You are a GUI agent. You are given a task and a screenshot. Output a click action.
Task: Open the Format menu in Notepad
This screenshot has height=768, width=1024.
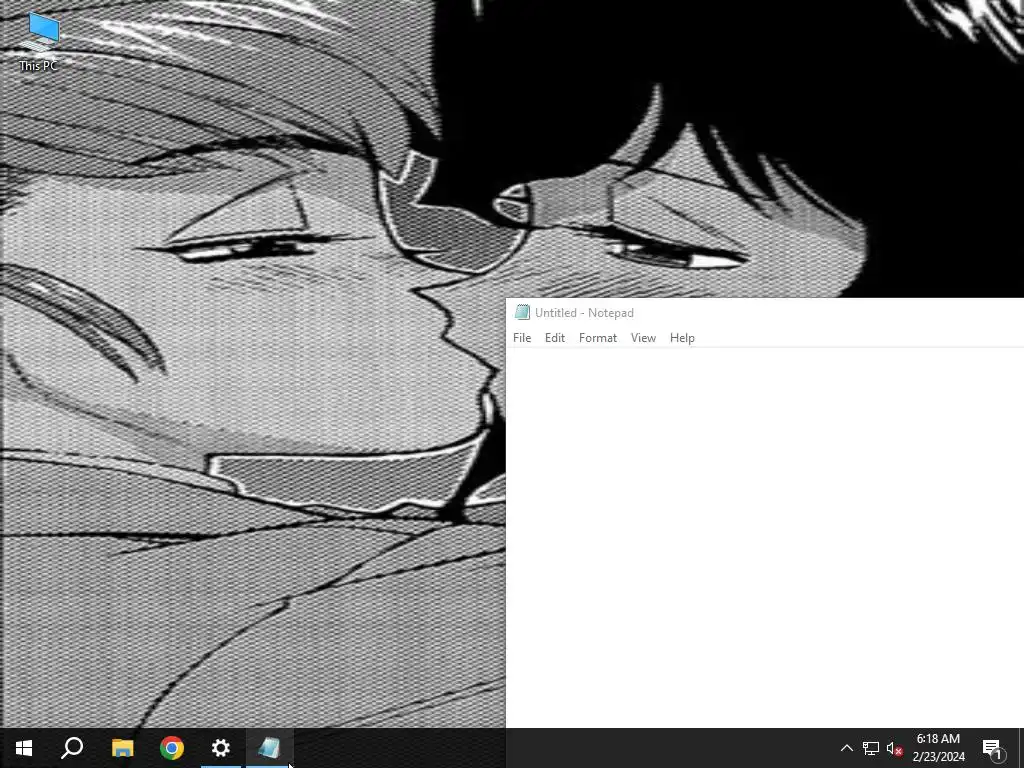(x=598, y=338)
